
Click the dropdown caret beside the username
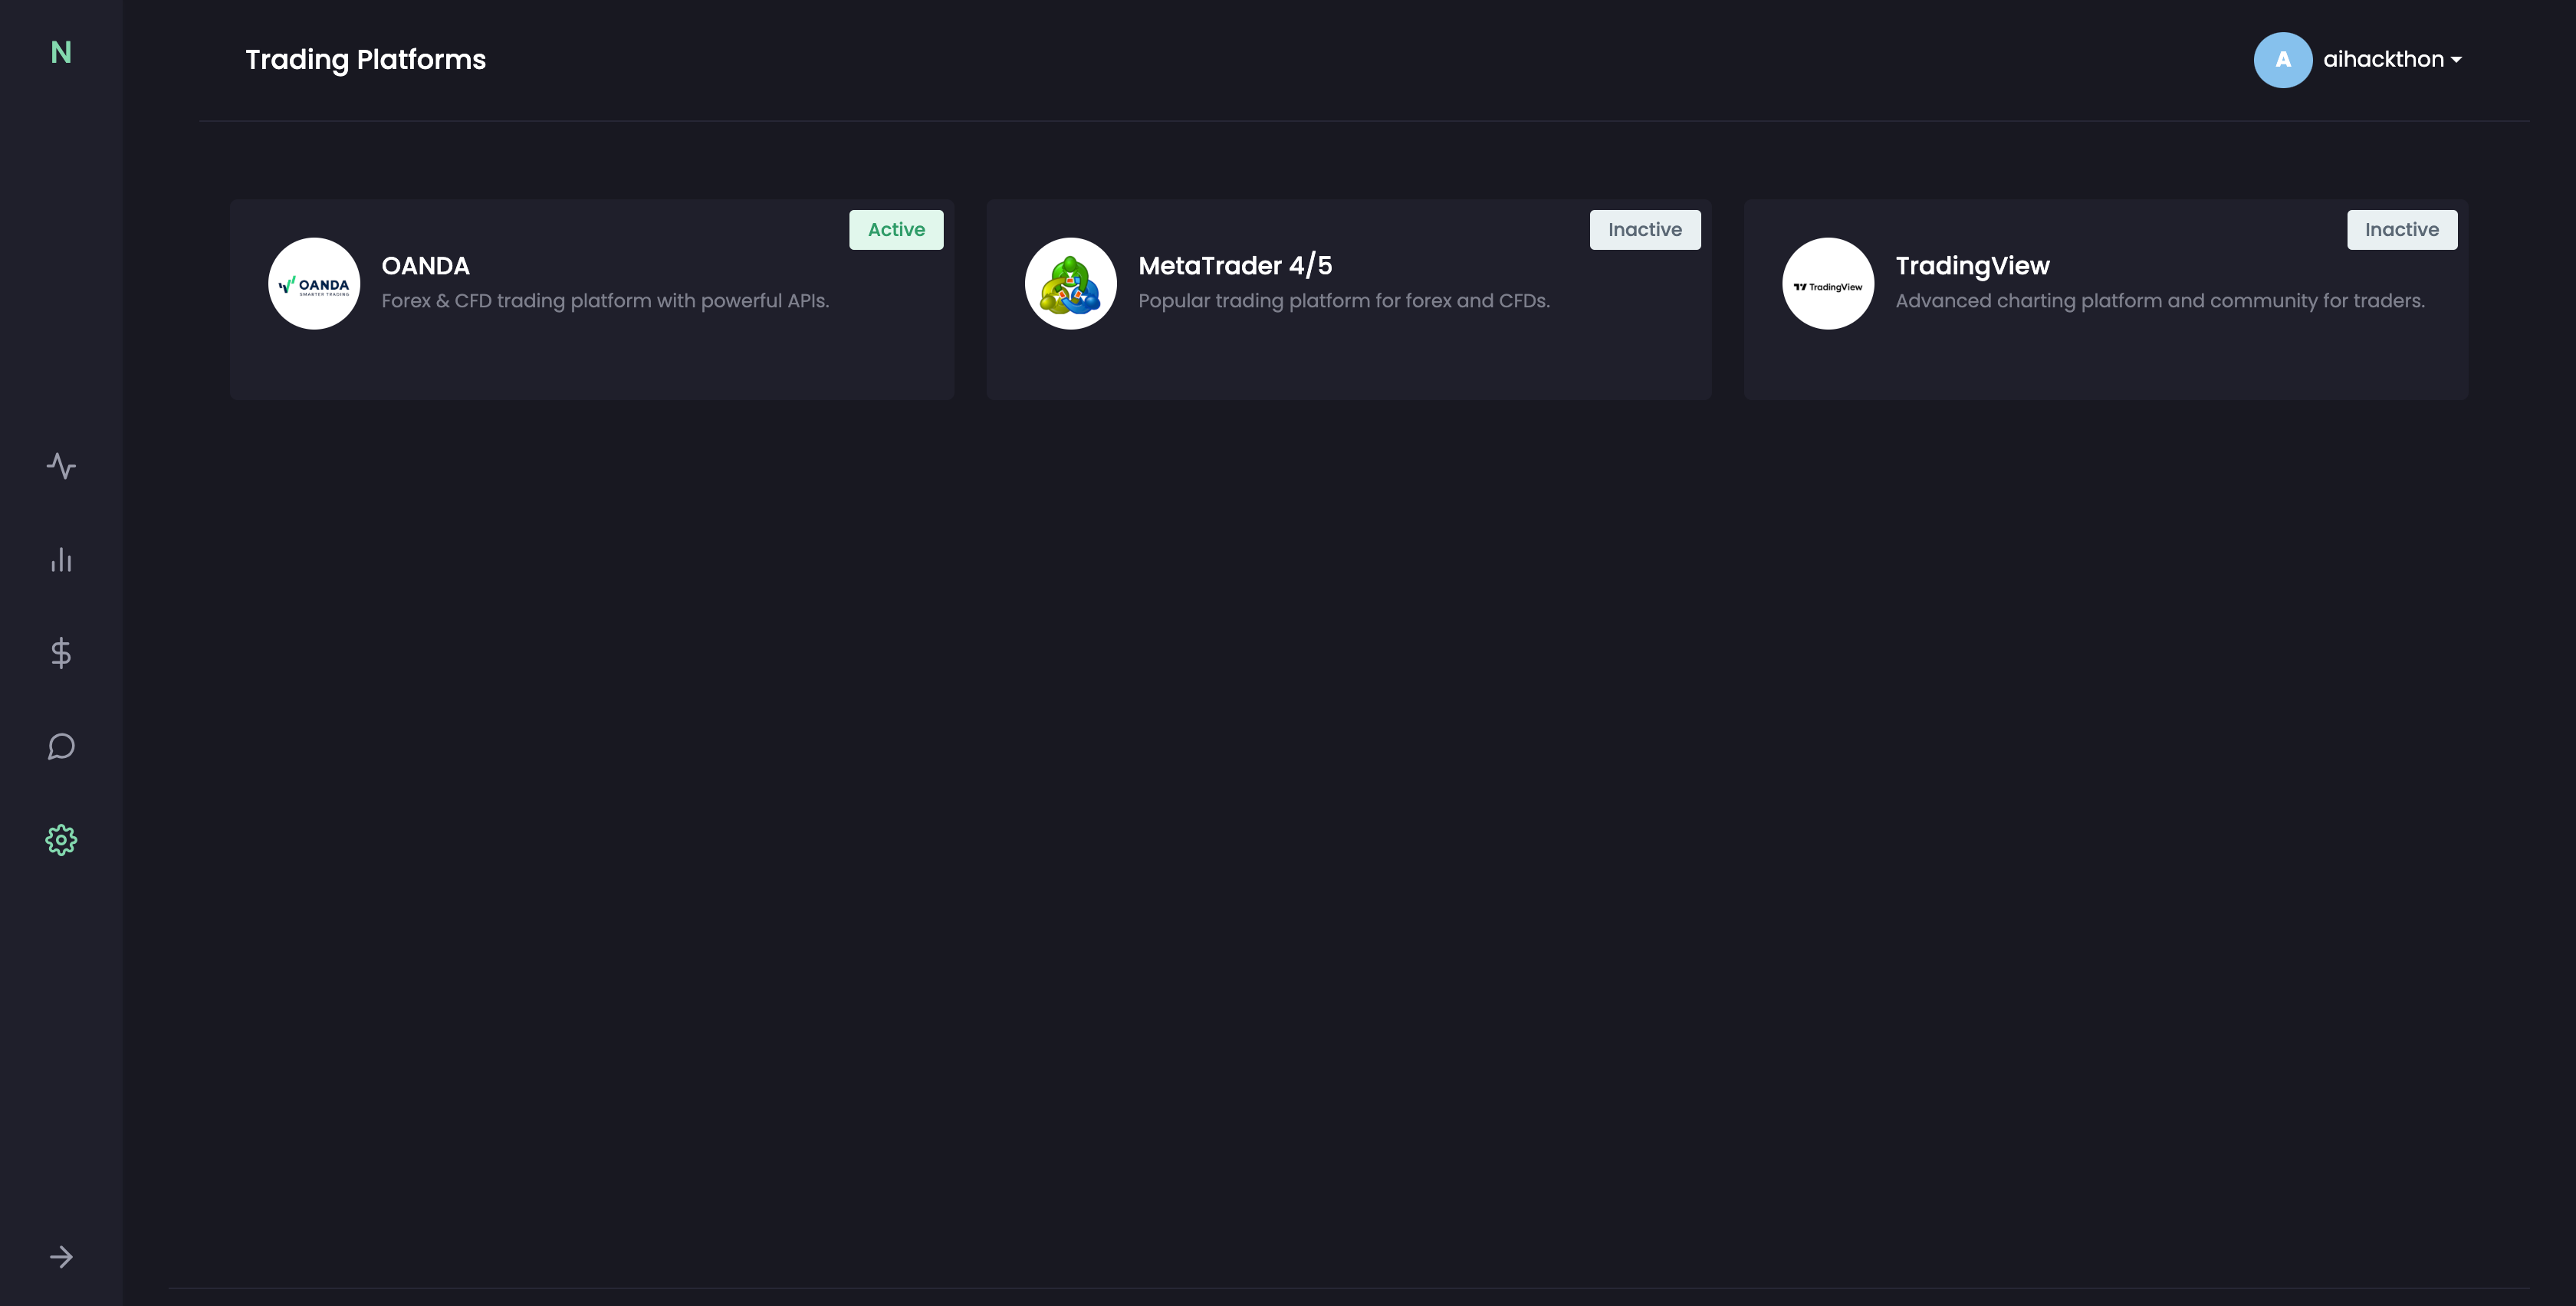click(2457, 61)
